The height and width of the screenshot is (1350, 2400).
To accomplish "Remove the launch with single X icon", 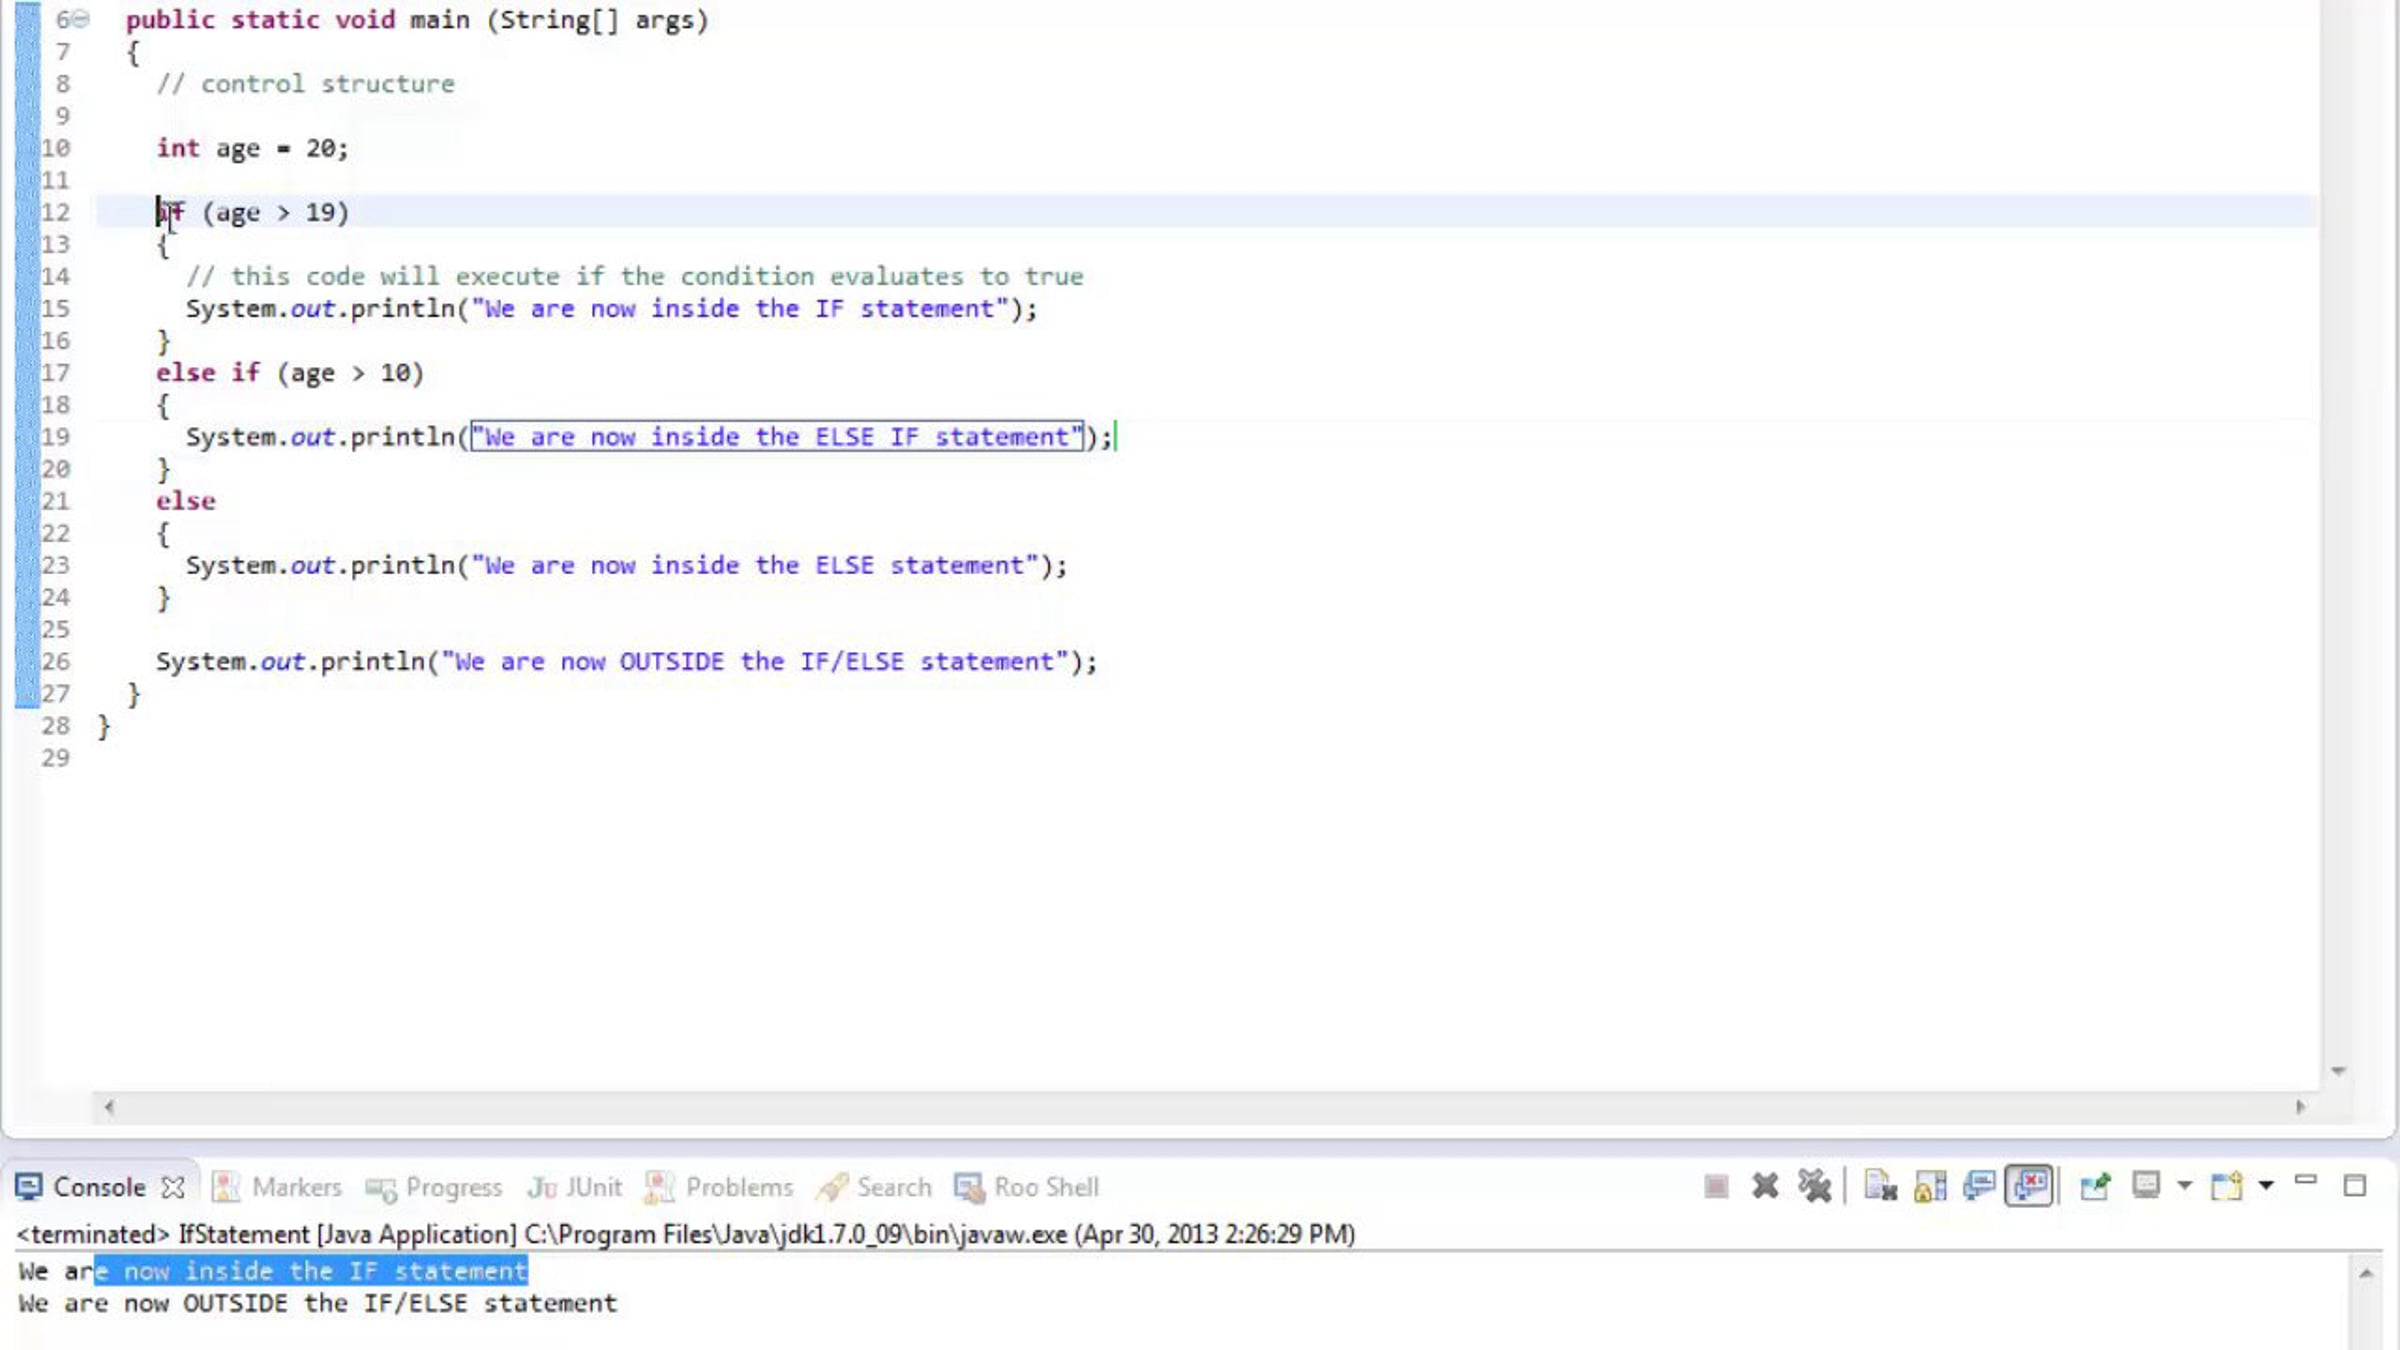I will coord(1765,1187).
